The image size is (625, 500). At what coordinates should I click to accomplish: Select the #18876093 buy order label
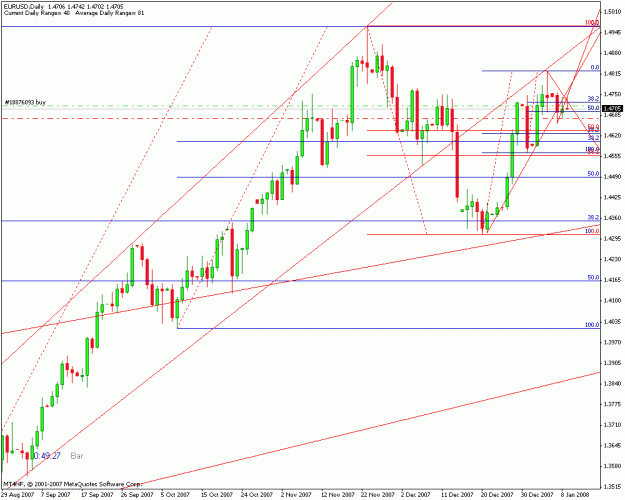coord(25,102)
